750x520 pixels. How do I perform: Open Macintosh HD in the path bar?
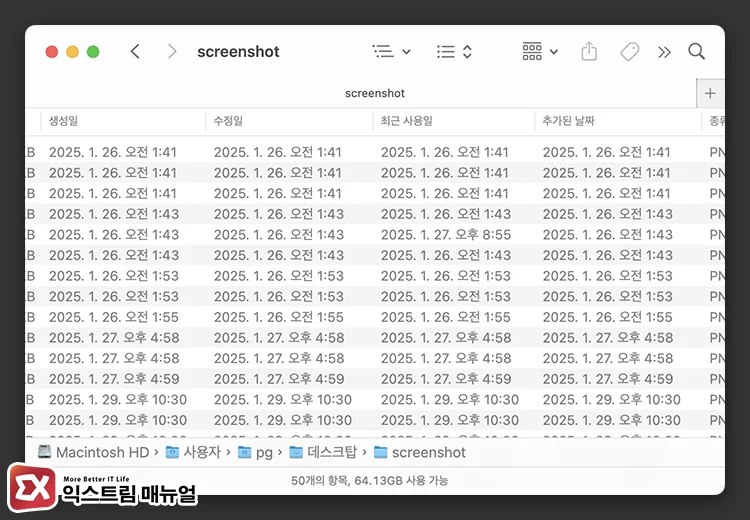(94, 452)
